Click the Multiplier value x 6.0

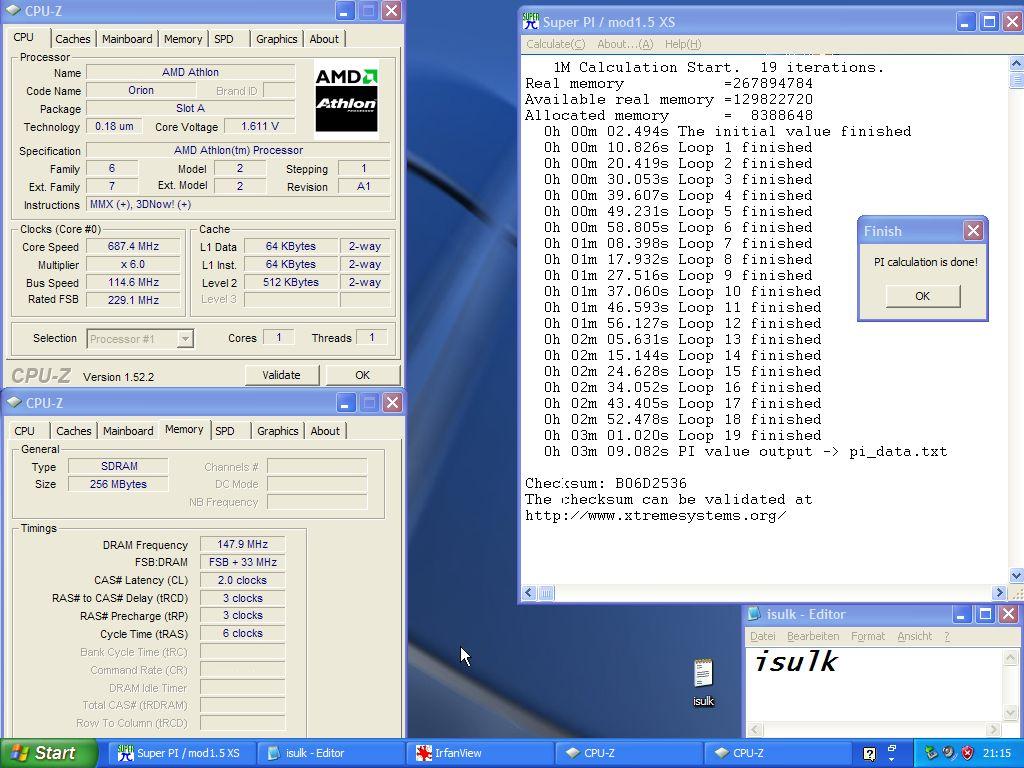click(133, 264)
